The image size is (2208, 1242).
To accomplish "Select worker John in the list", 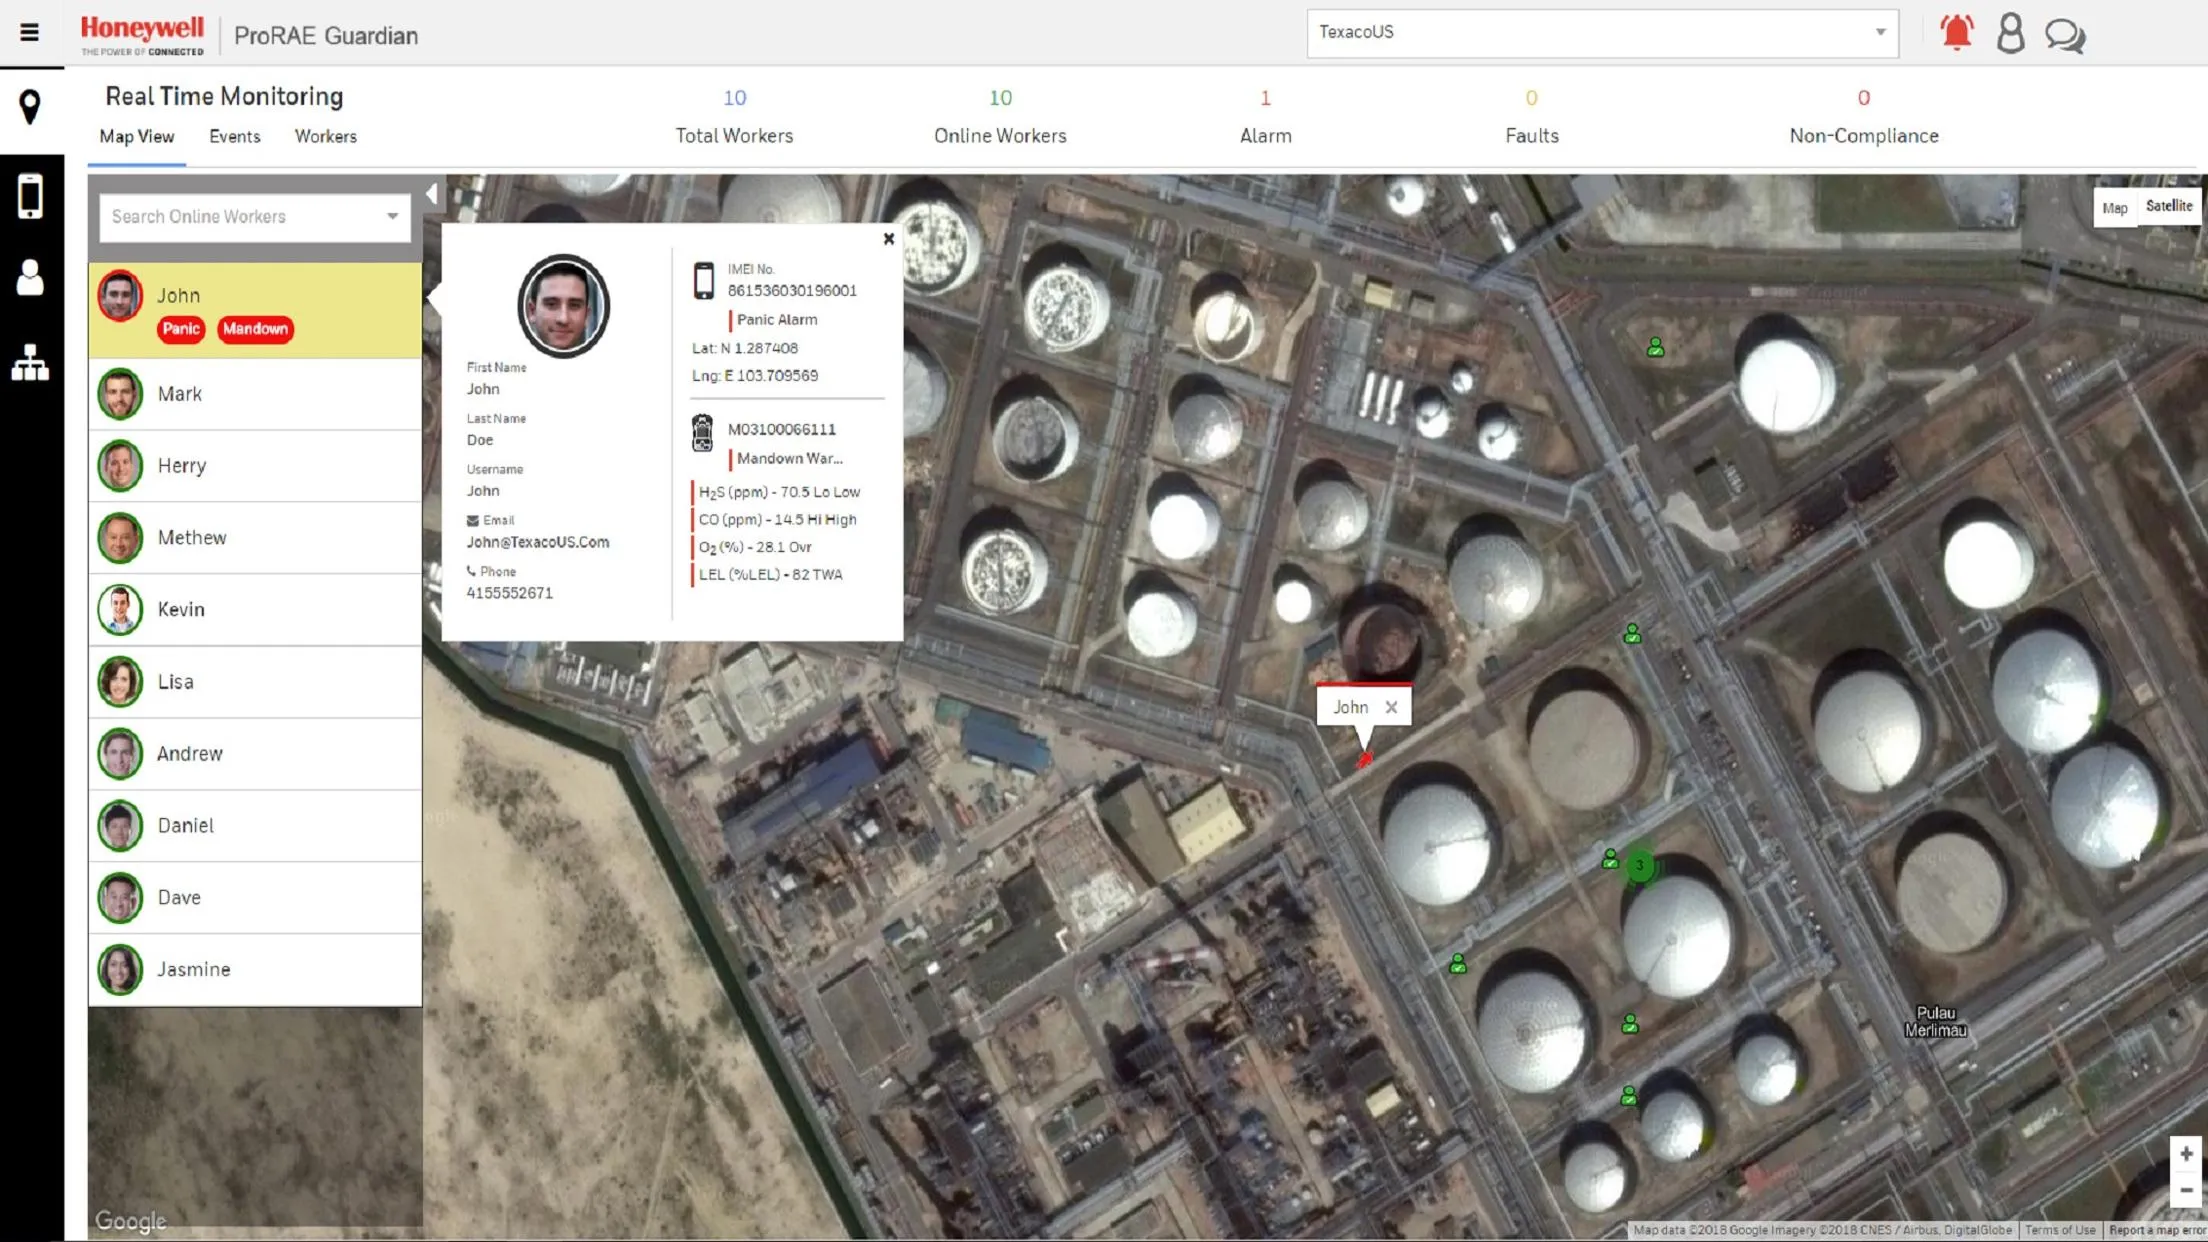I will click(255, 310).
